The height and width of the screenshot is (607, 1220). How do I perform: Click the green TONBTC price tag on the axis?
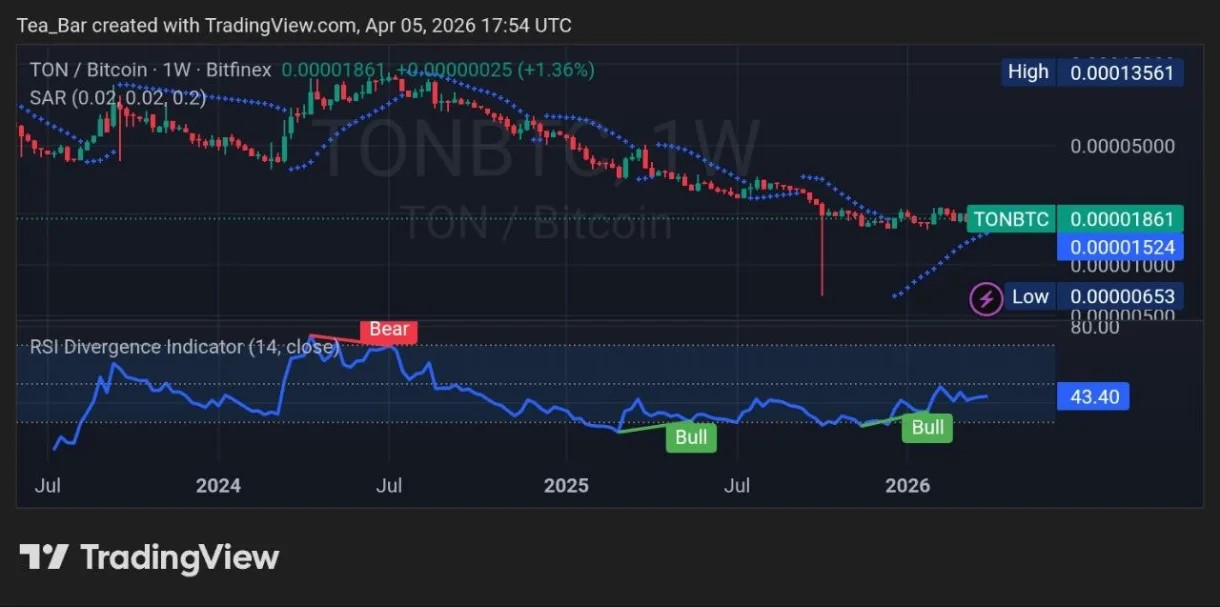(1010, 219)
